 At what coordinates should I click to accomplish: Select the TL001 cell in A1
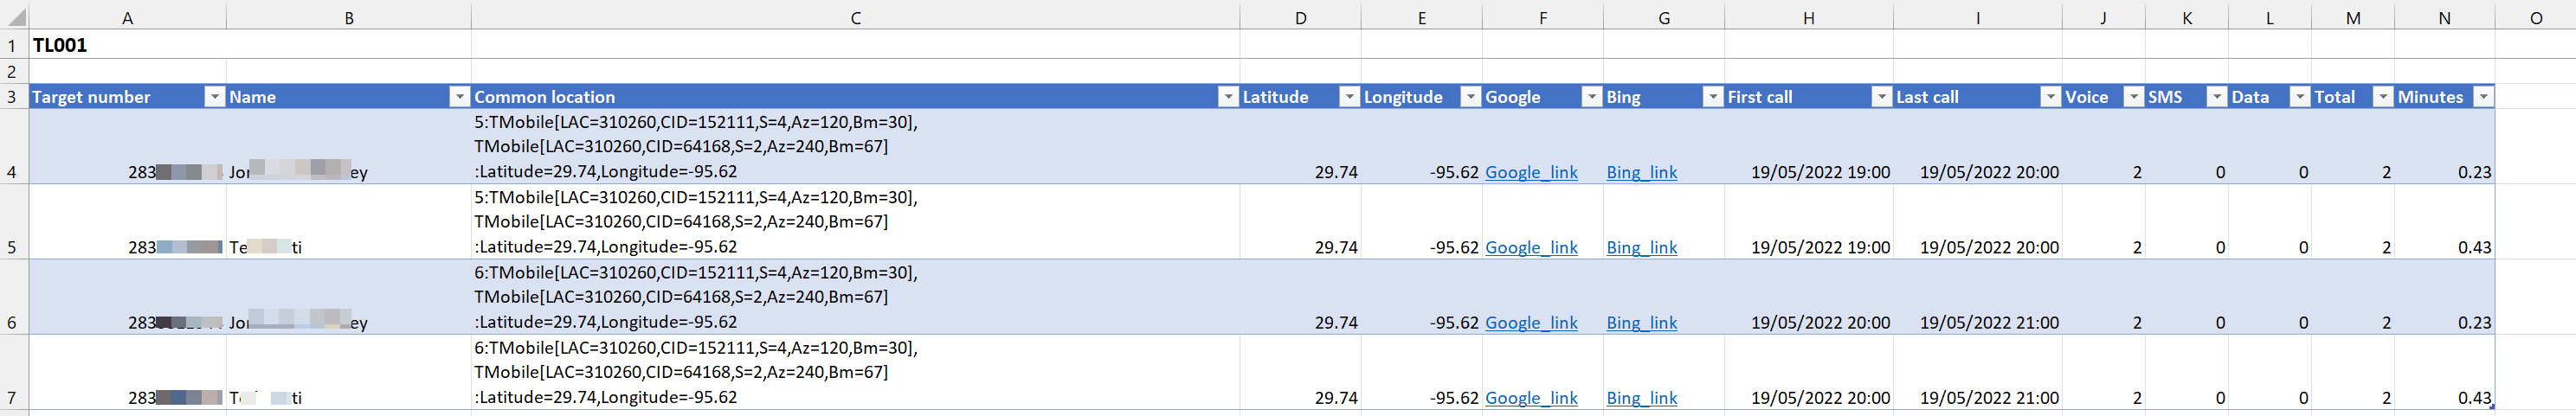pyautogui.click(x=127, y=45)
